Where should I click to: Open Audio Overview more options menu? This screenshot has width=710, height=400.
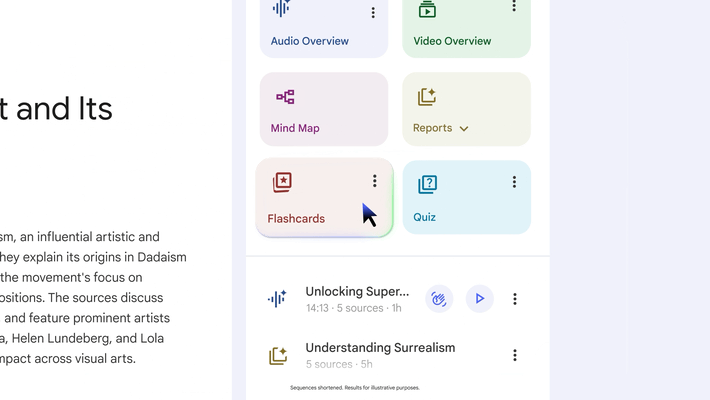point(373,13)
